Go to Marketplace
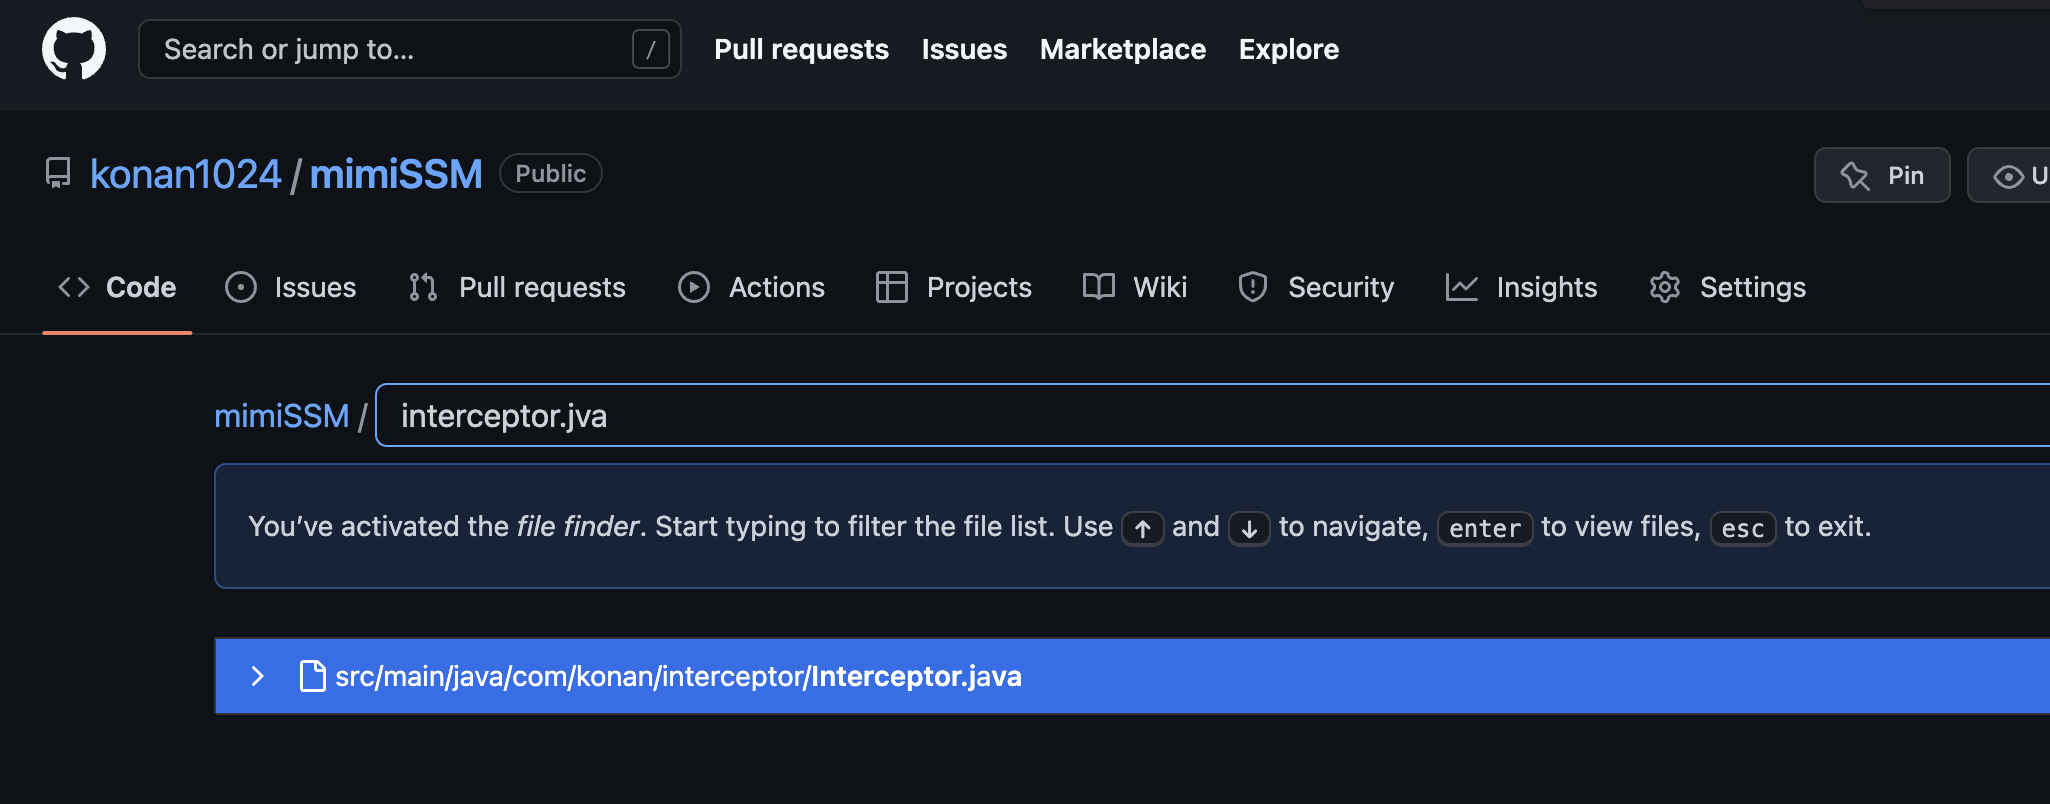 (1122, 49)
